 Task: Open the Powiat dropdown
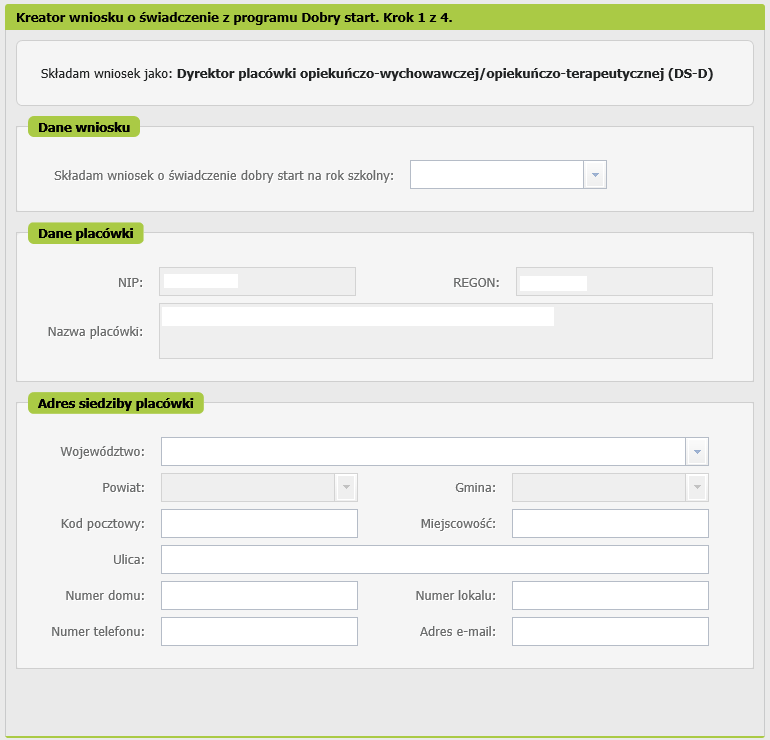(x=346, y=487)
